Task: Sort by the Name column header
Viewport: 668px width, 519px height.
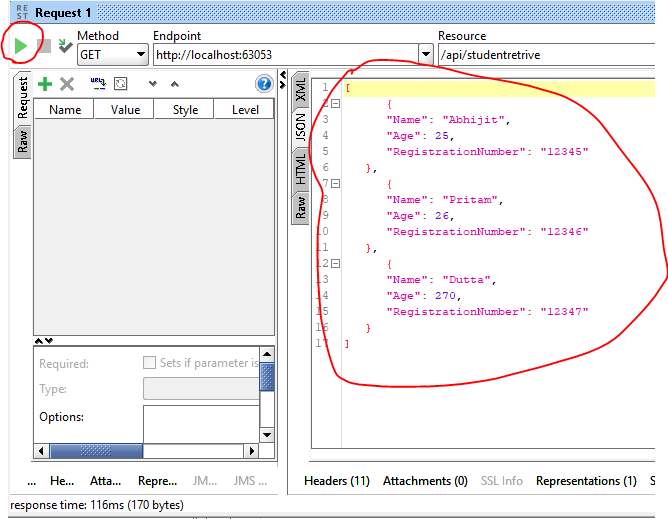Action: point(64,110)
